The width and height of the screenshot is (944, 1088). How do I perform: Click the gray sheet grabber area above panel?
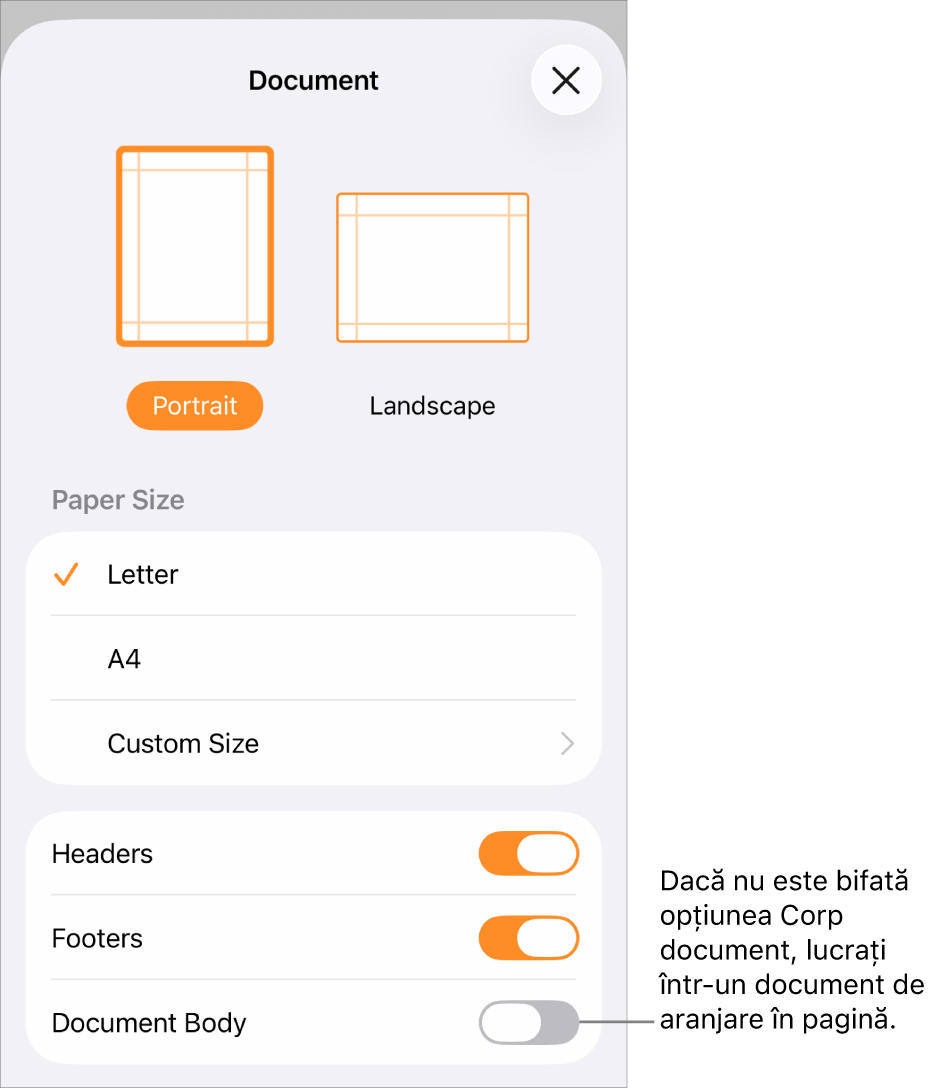(x=314, y=9)
